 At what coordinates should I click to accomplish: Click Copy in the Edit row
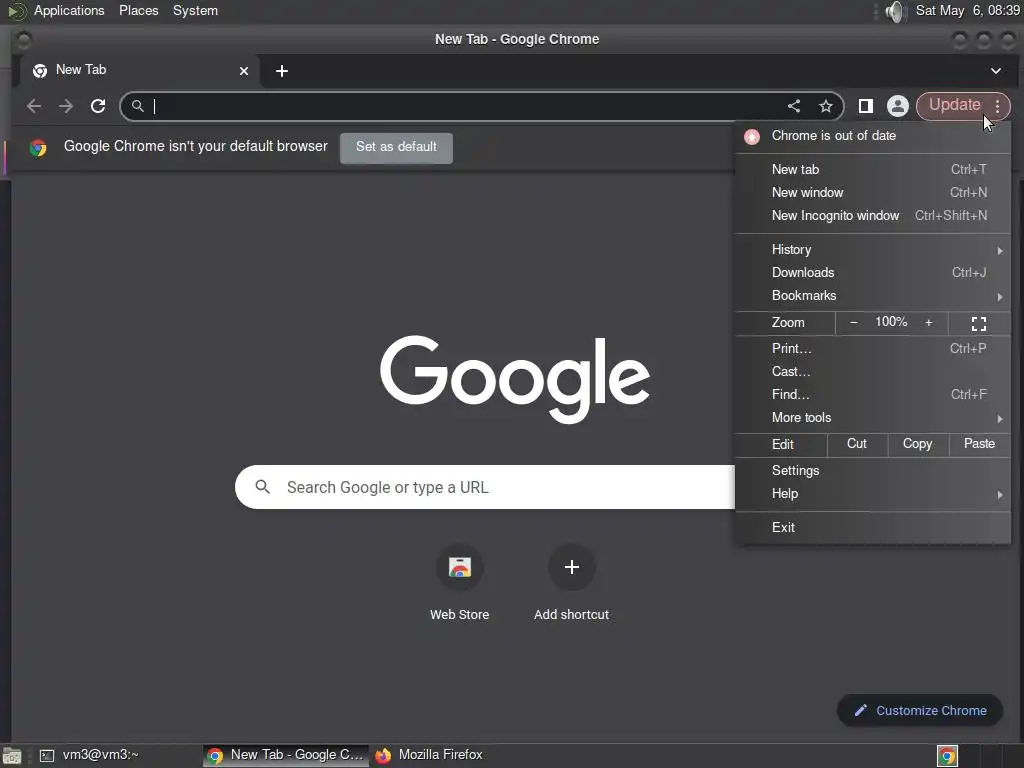917,444
